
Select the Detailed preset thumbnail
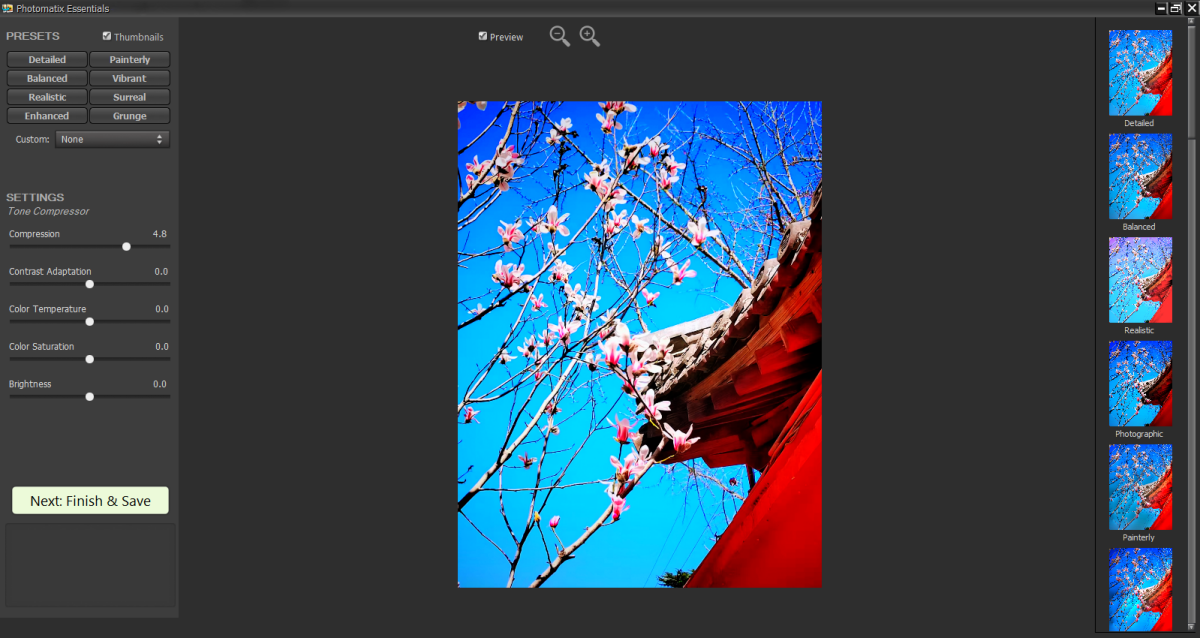[x=1140, y=73]
